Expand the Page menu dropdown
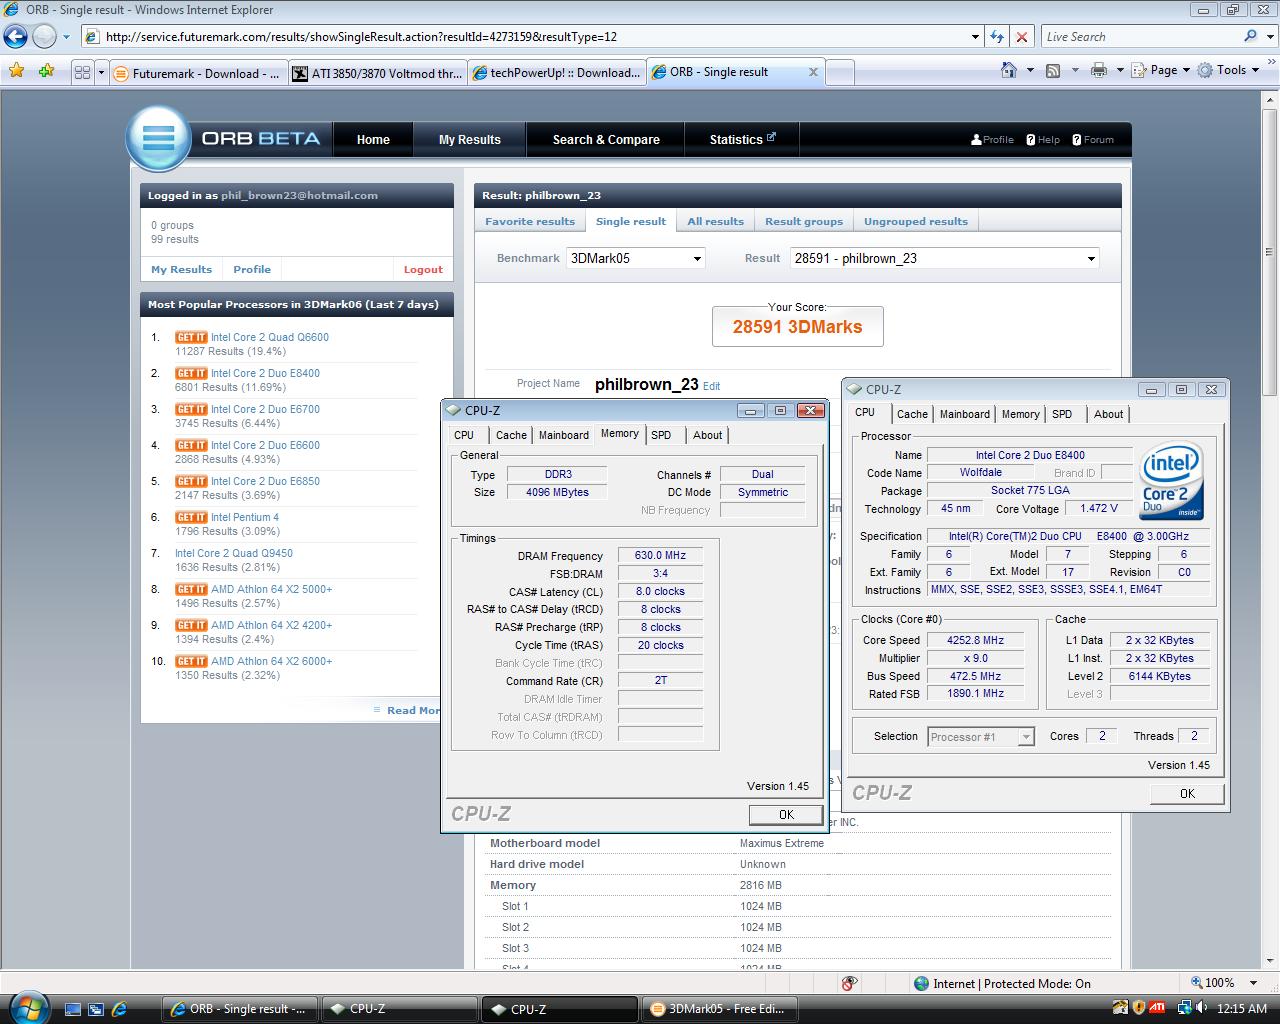Viewport: 1280px width, 1024px height. [x=1166, y=70]
